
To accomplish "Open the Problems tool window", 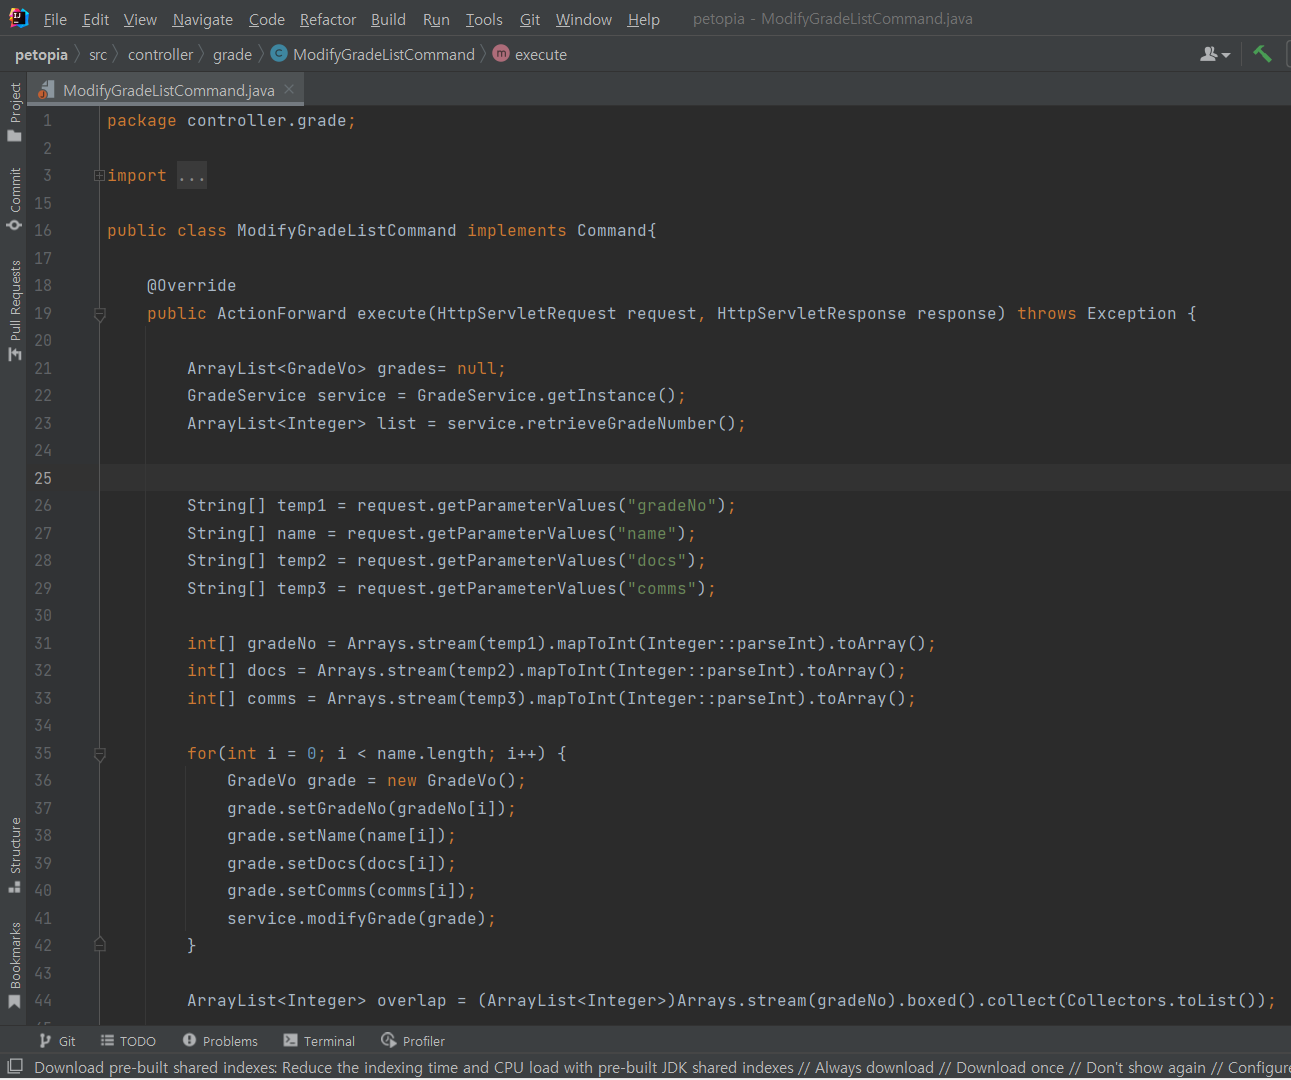I will pyautogui.click(x=220, y=1041).
